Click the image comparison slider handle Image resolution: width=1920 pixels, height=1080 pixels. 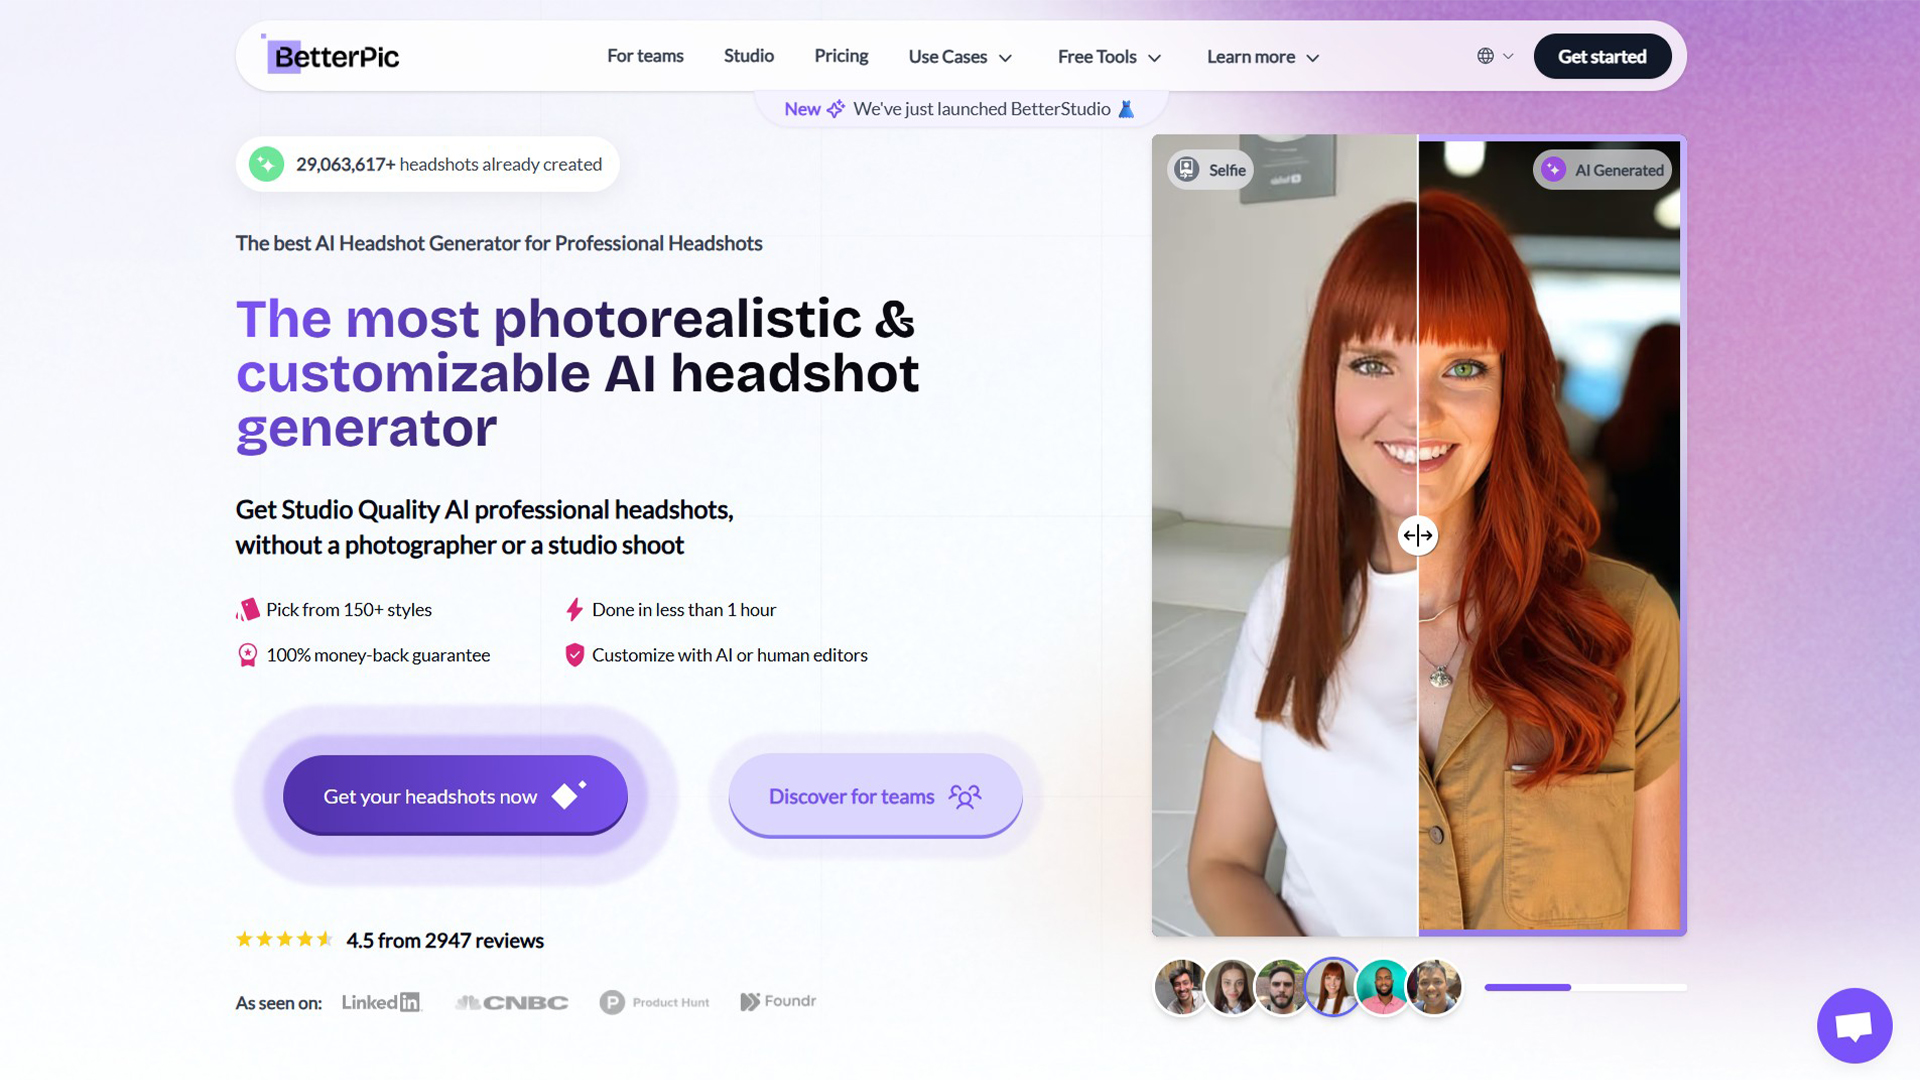coord(1417,535)
